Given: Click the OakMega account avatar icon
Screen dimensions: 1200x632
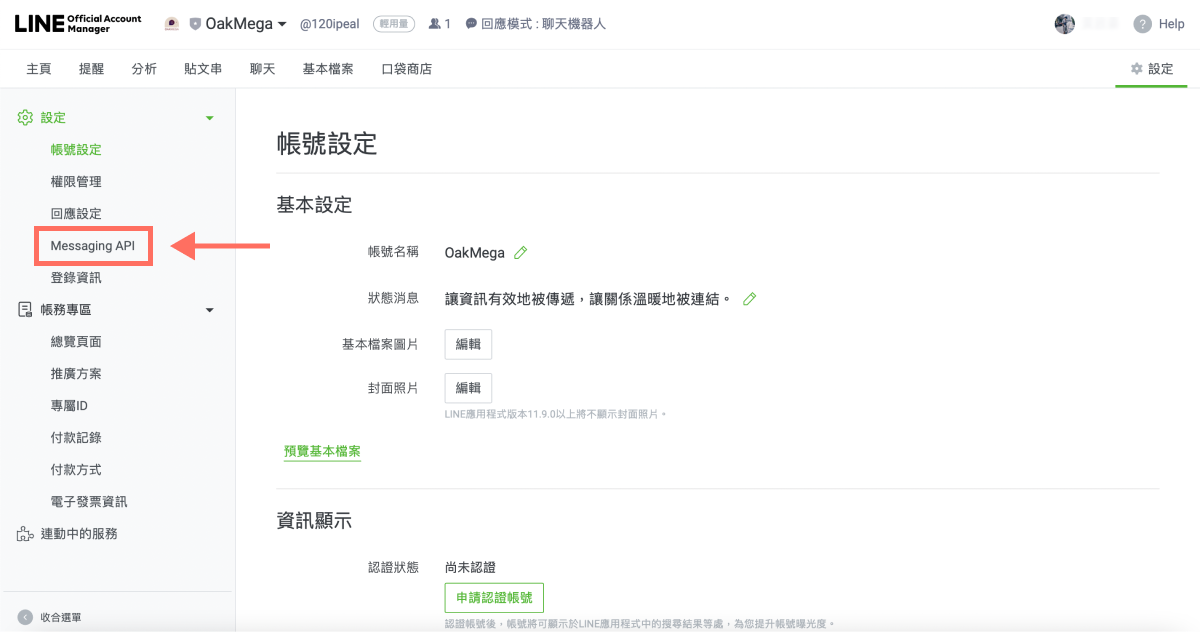Looking at the screenshot, I should pyautogui.click(x=171, y=24).
